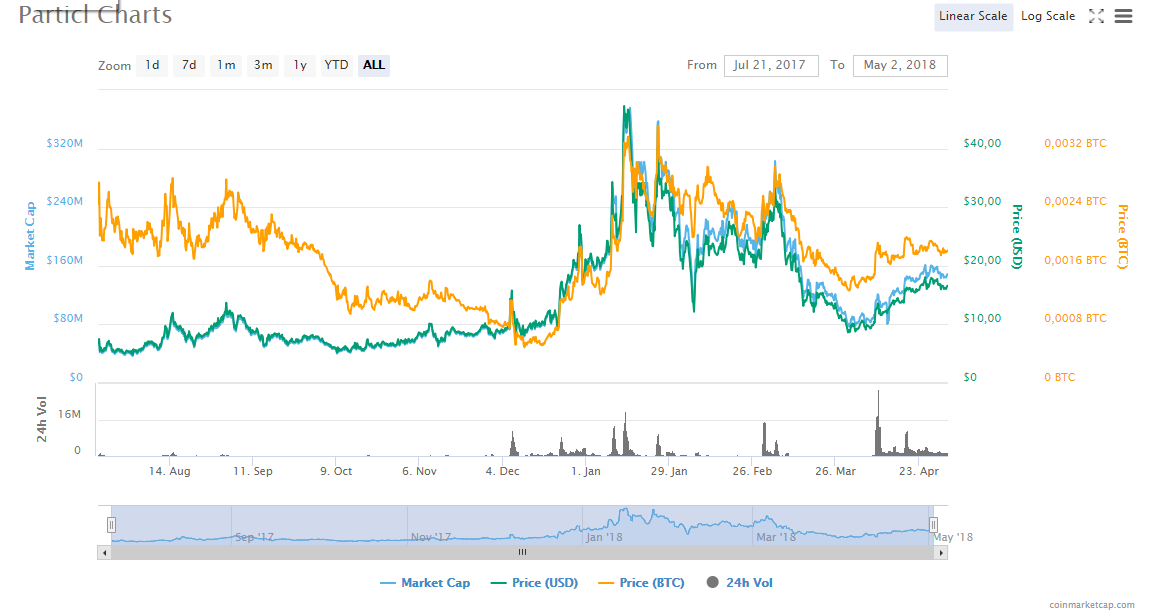Viewport: 1158px width, 611px height.
Task: Click the 14. Aug date axis label
Action: tap(170, 471)
